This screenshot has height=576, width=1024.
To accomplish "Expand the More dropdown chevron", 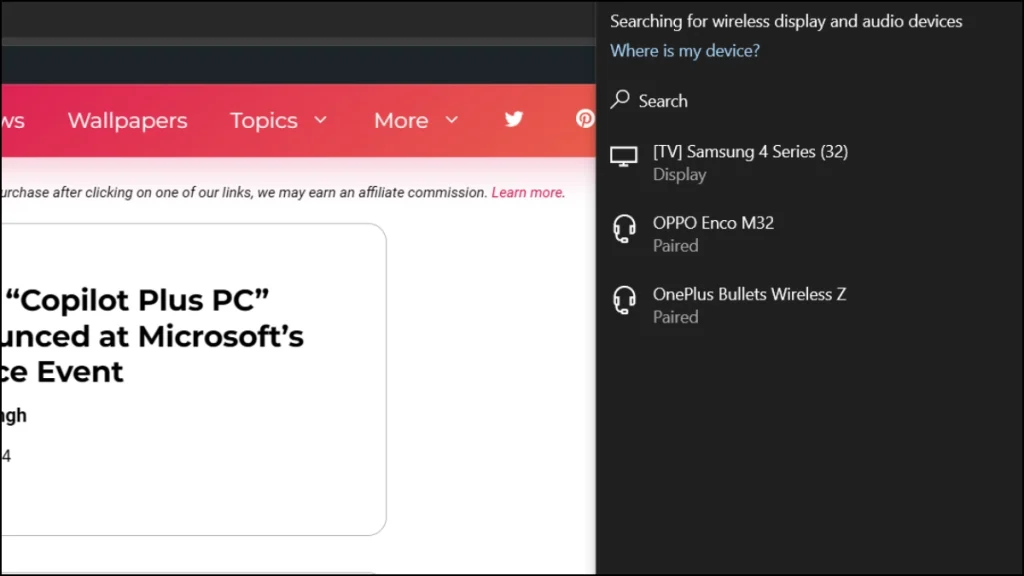I will click(x=452, y=120).
